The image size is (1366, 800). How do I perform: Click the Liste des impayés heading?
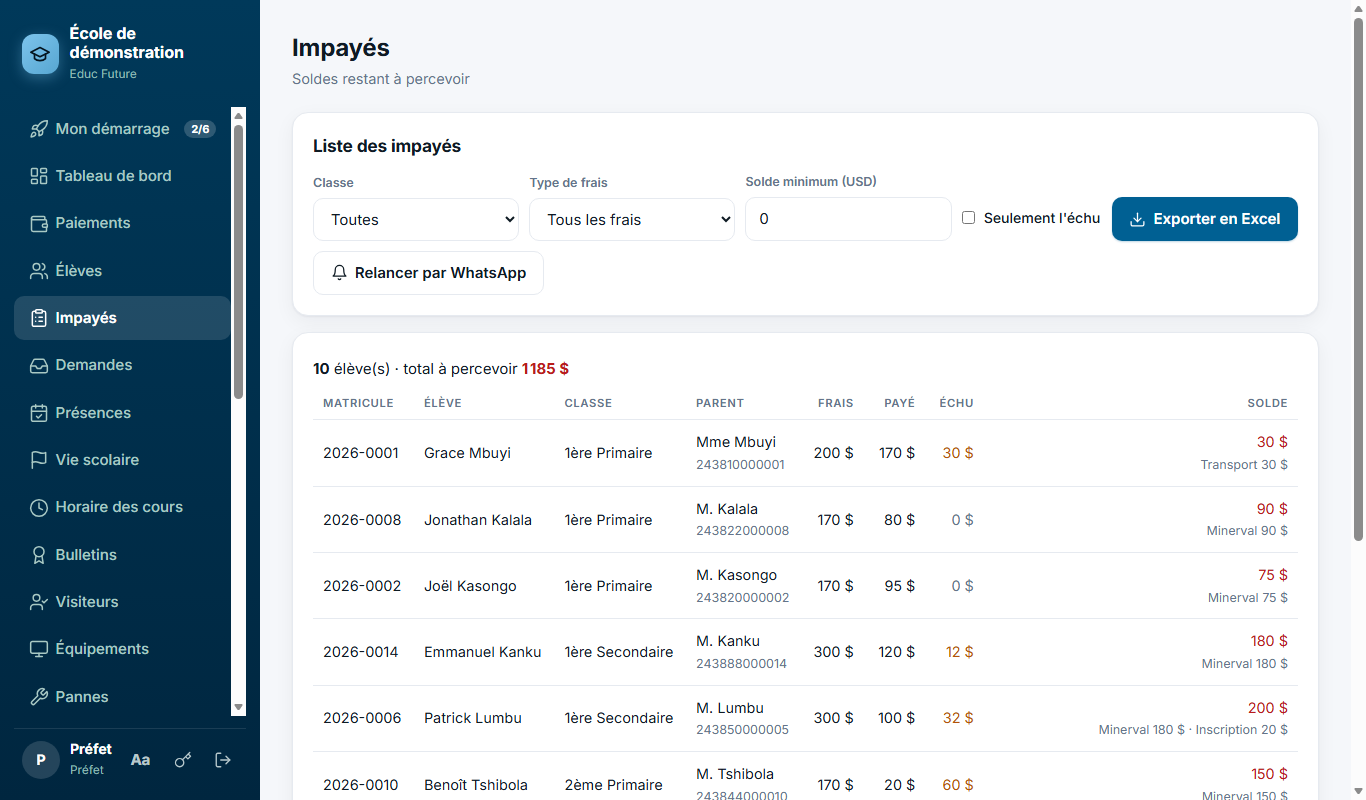[x=387, y=146]
